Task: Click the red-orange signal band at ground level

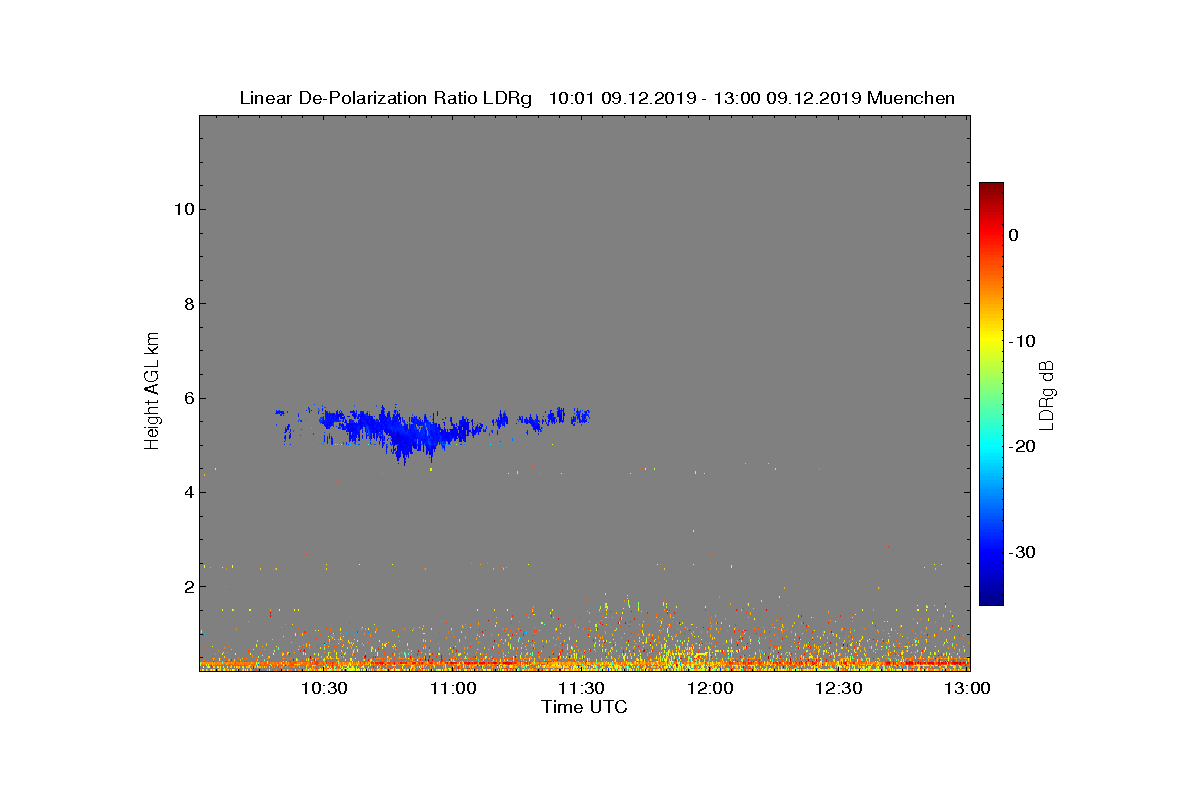Action: [x=585, y=663]
